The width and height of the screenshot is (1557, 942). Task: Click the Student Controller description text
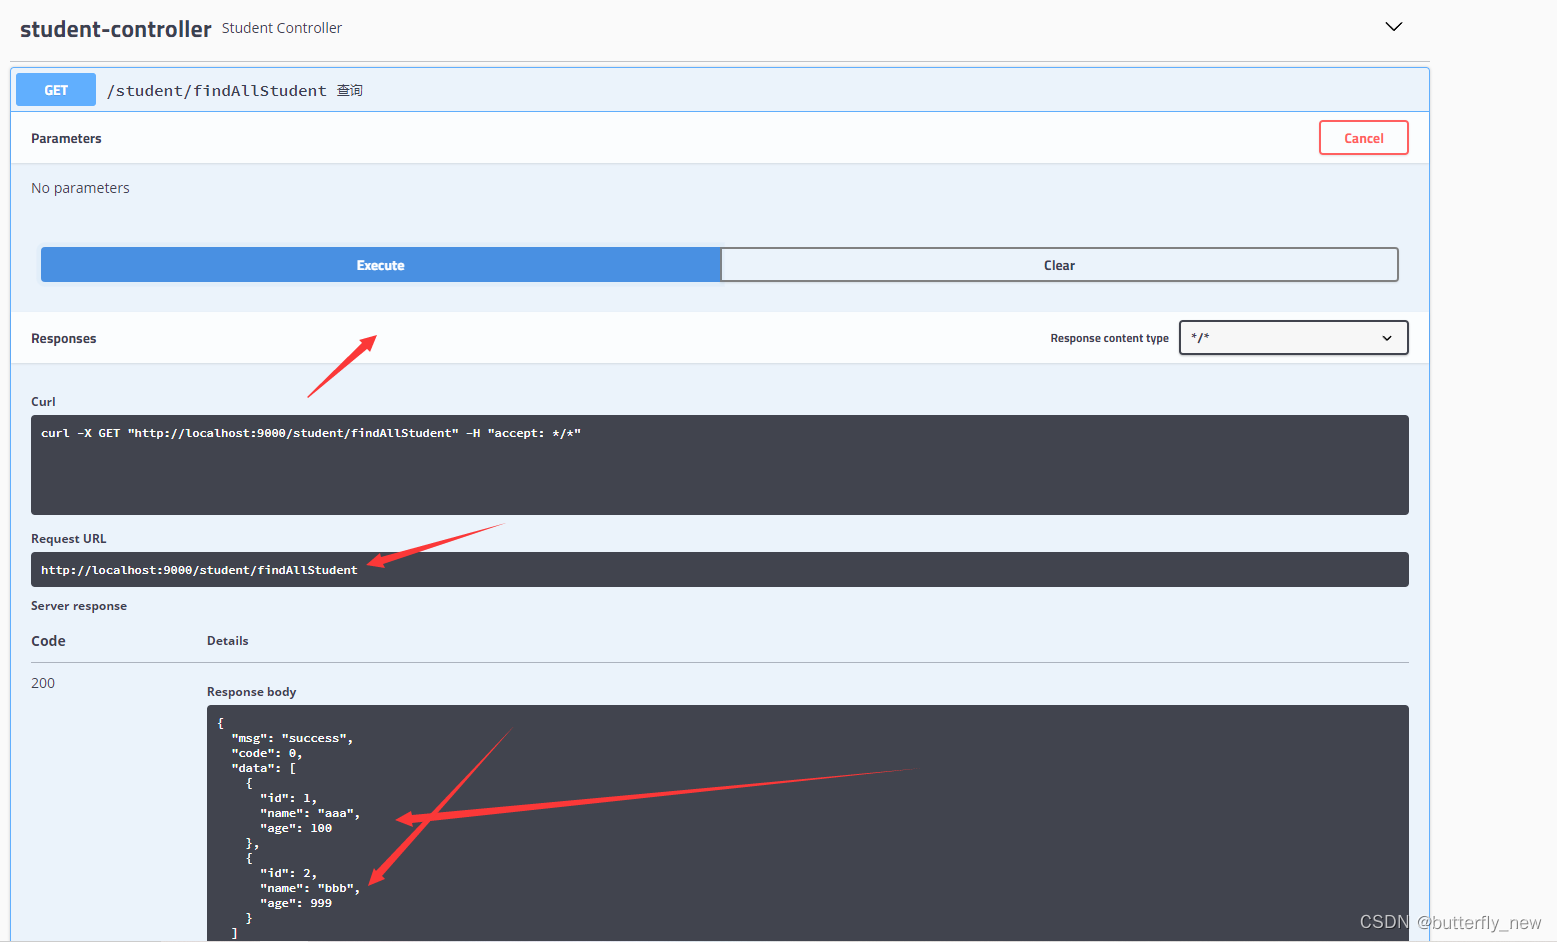click(x=282, y=28)
